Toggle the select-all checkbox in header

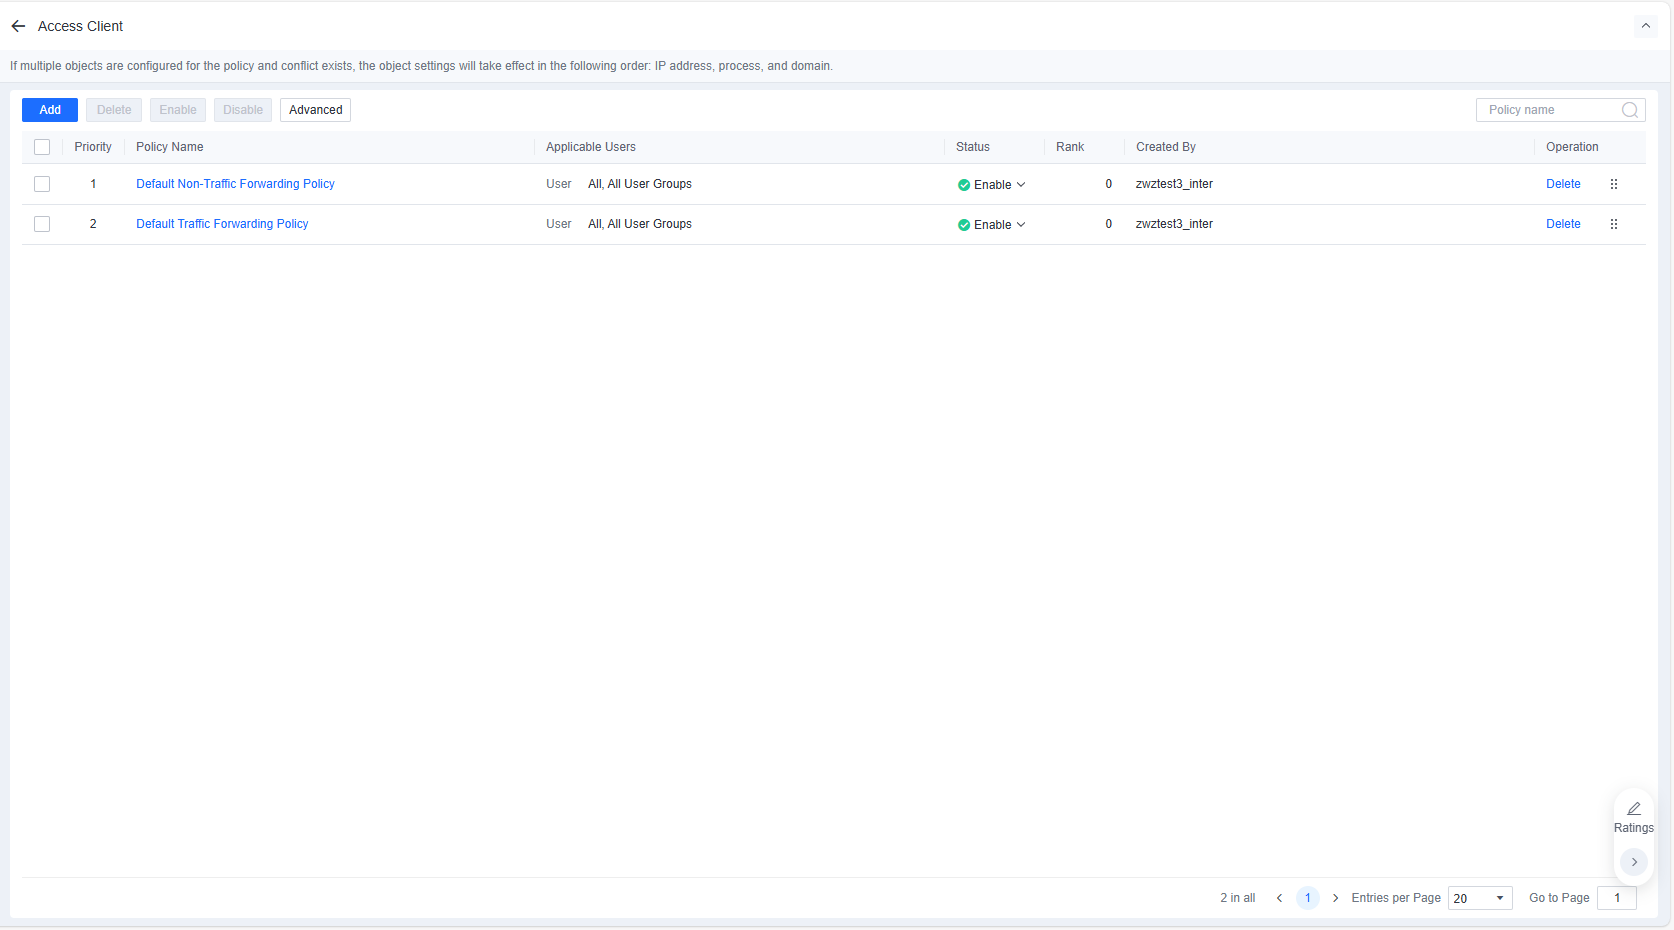(x=42, y=147)
